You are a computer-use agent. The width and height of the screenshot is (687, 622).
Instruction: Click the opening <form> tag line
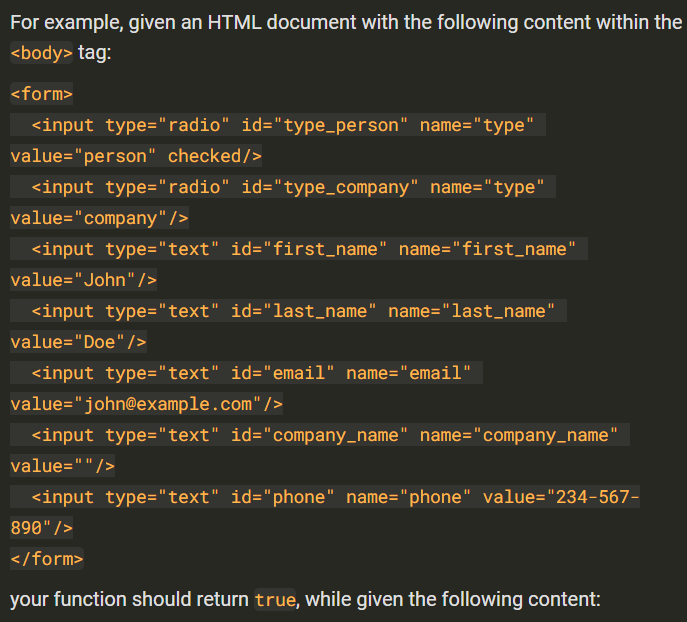pos(42,94)
